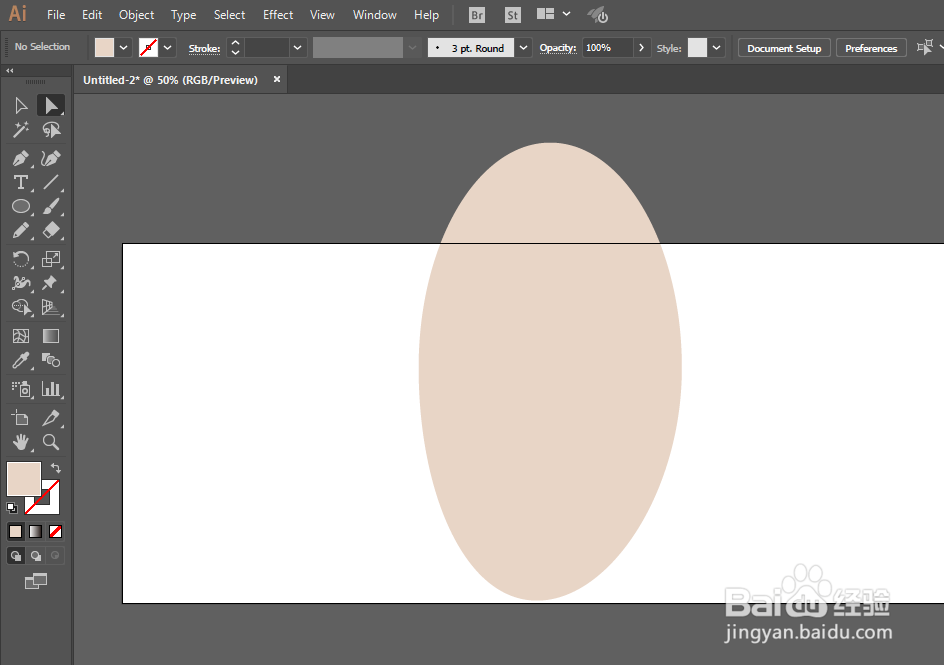Select the Gradient tool
Image resolution: width=944 pixels, height=665 pixels.
coord(51,336)
